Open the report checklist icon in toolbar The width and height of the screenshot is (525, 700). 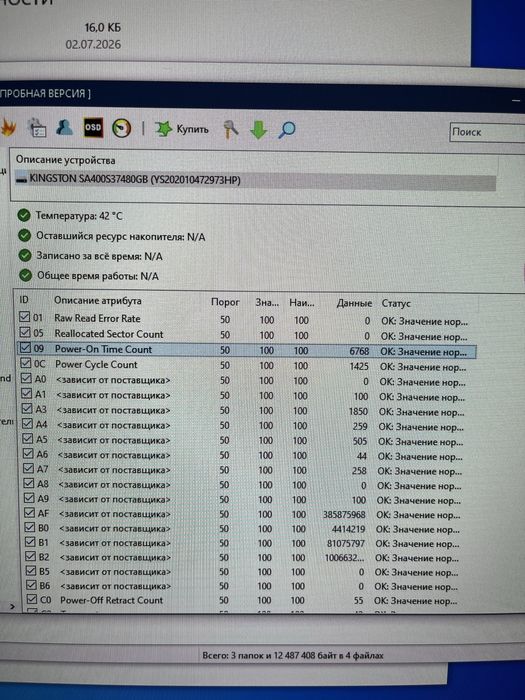point(37,128)
